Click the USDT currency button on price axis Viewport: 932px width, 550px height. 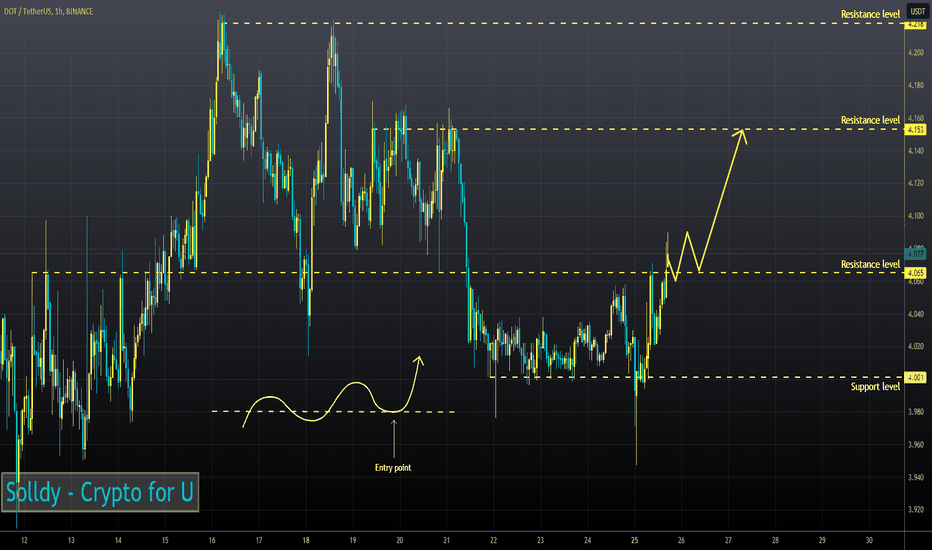tap(918, 11)
